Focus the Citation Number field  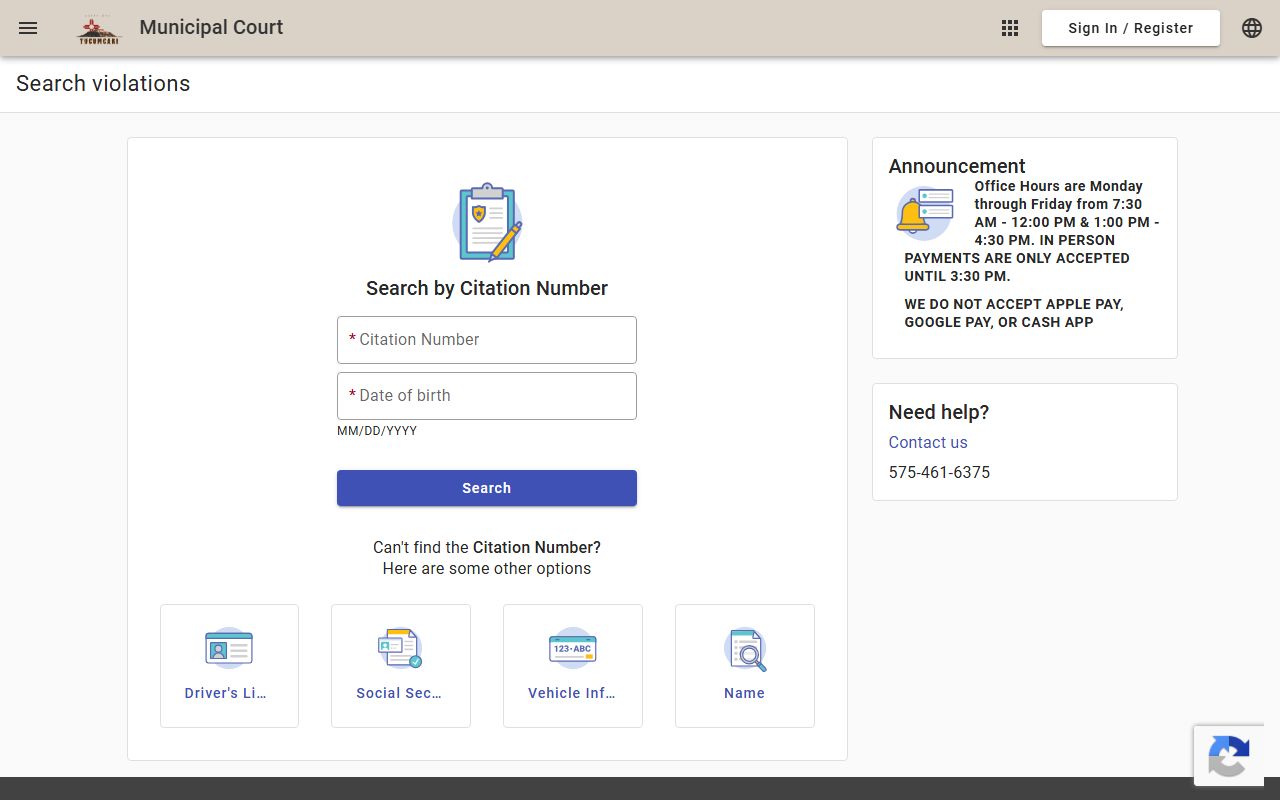487,340
